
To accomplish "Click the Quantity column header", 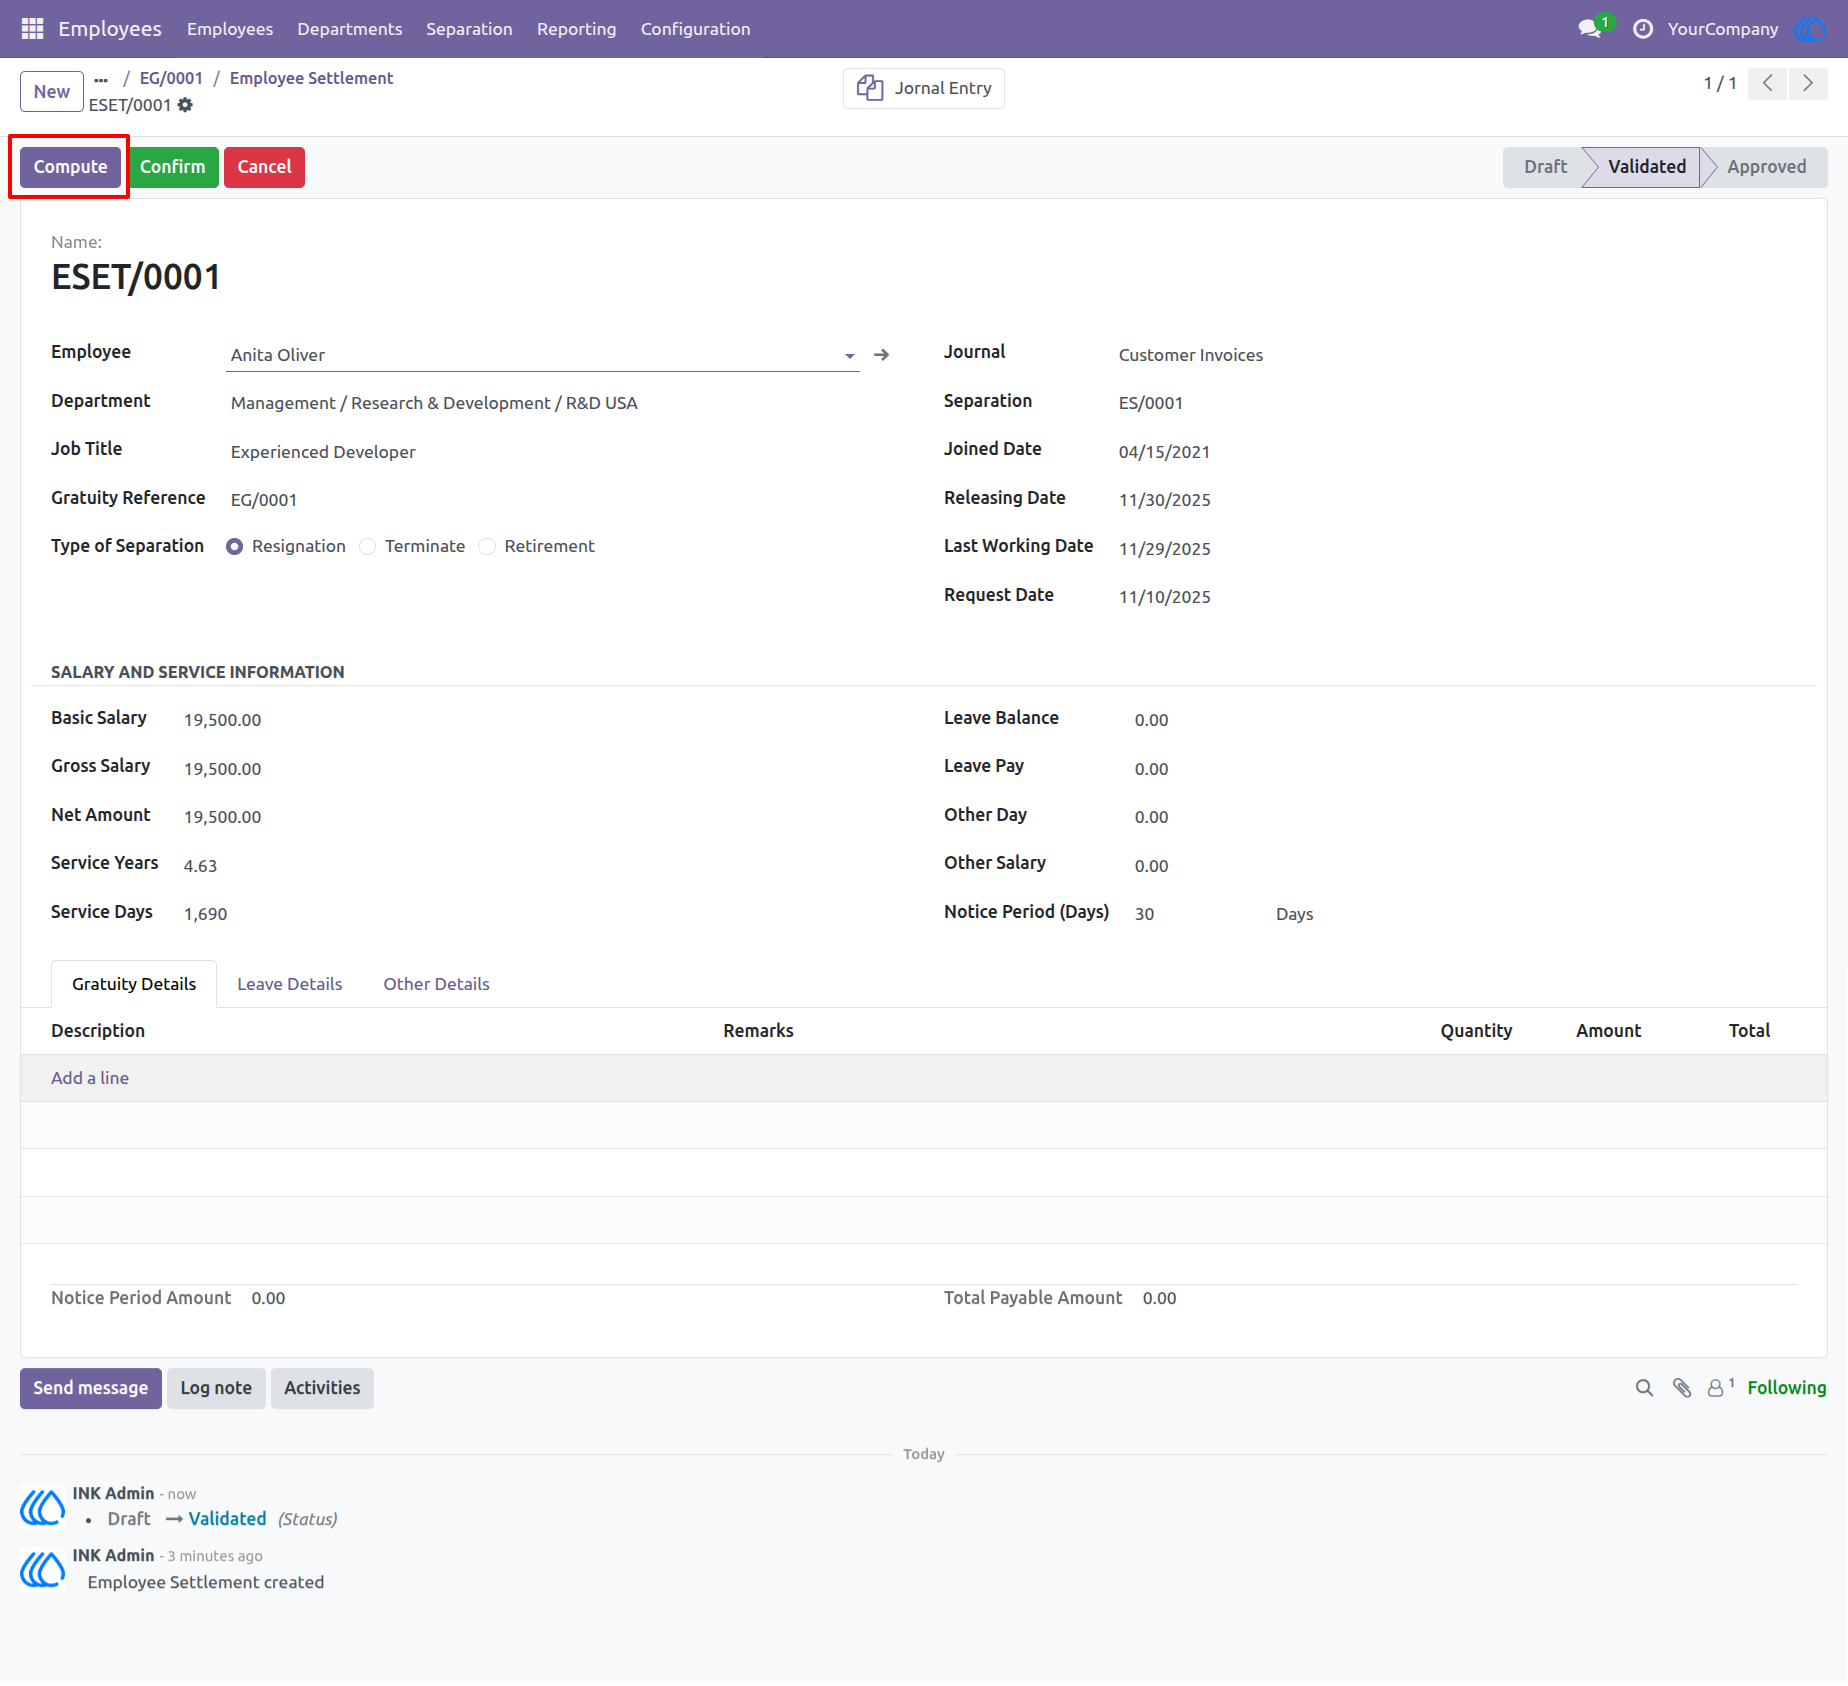I will click(x=1476, y=1032).
